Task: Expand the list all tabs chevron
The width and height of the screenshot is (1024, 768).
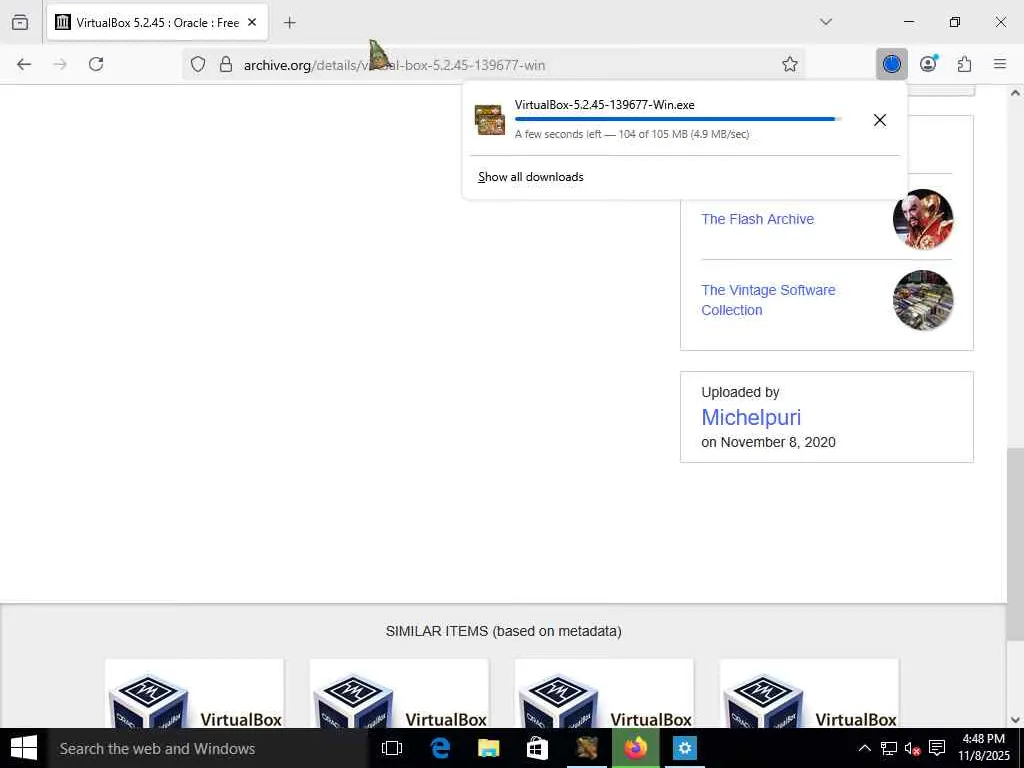Action: 826,22
